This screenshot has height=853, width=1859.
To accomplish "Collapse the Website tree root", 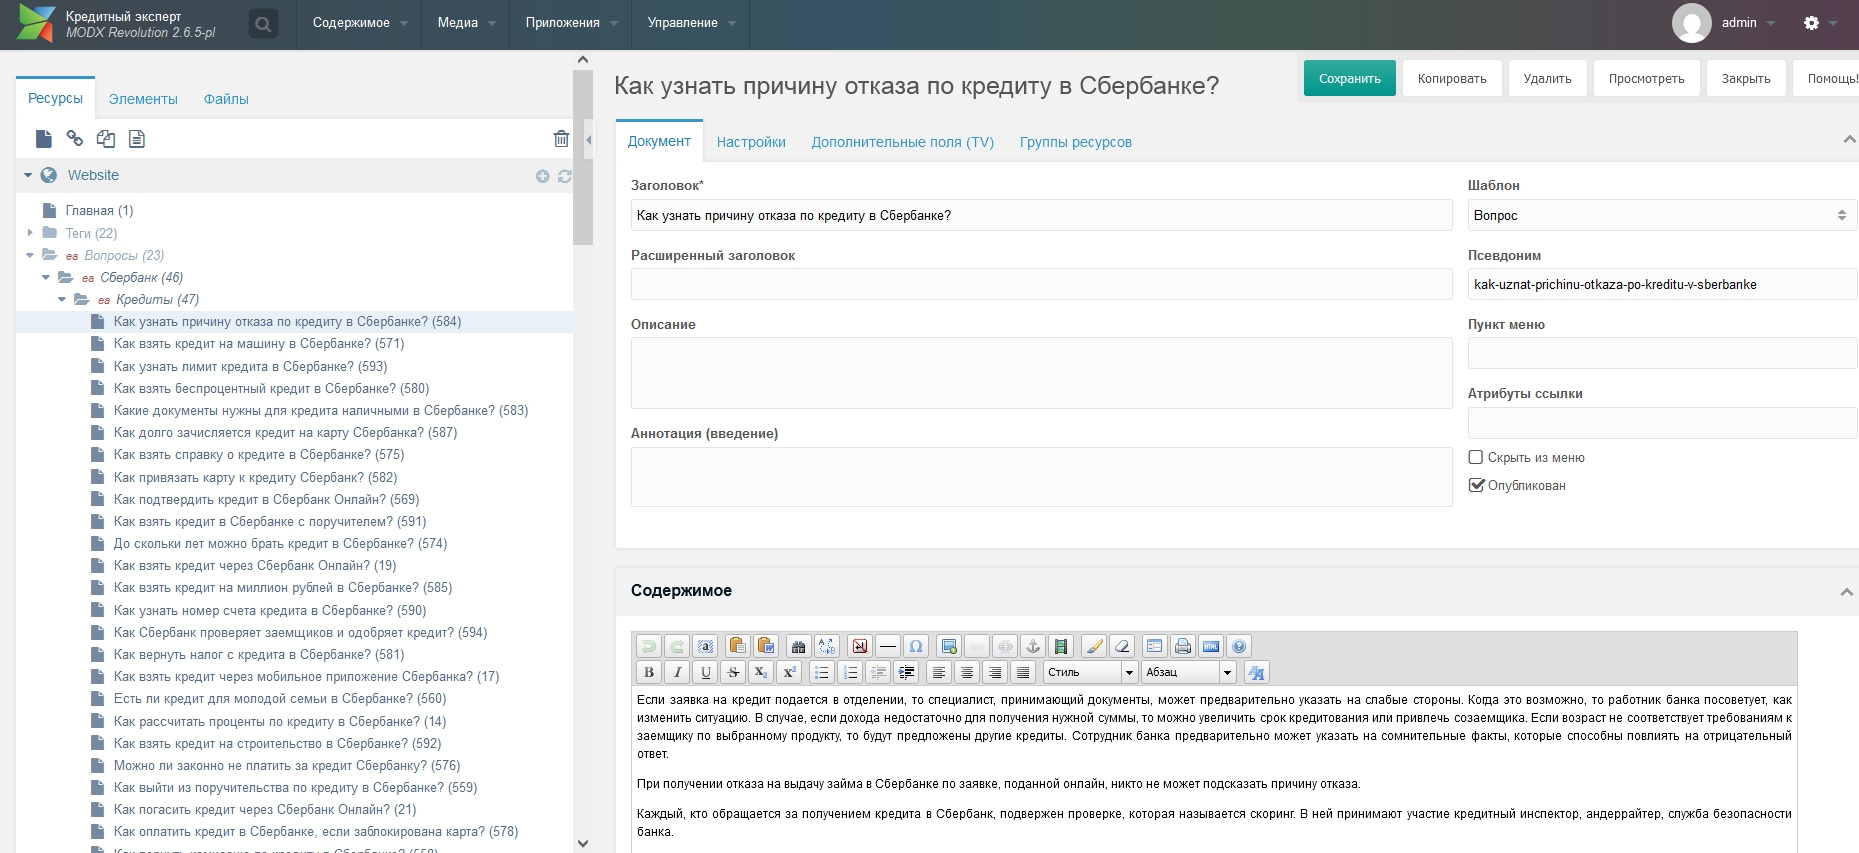I will pyautogui.click(x=28, y=176).
